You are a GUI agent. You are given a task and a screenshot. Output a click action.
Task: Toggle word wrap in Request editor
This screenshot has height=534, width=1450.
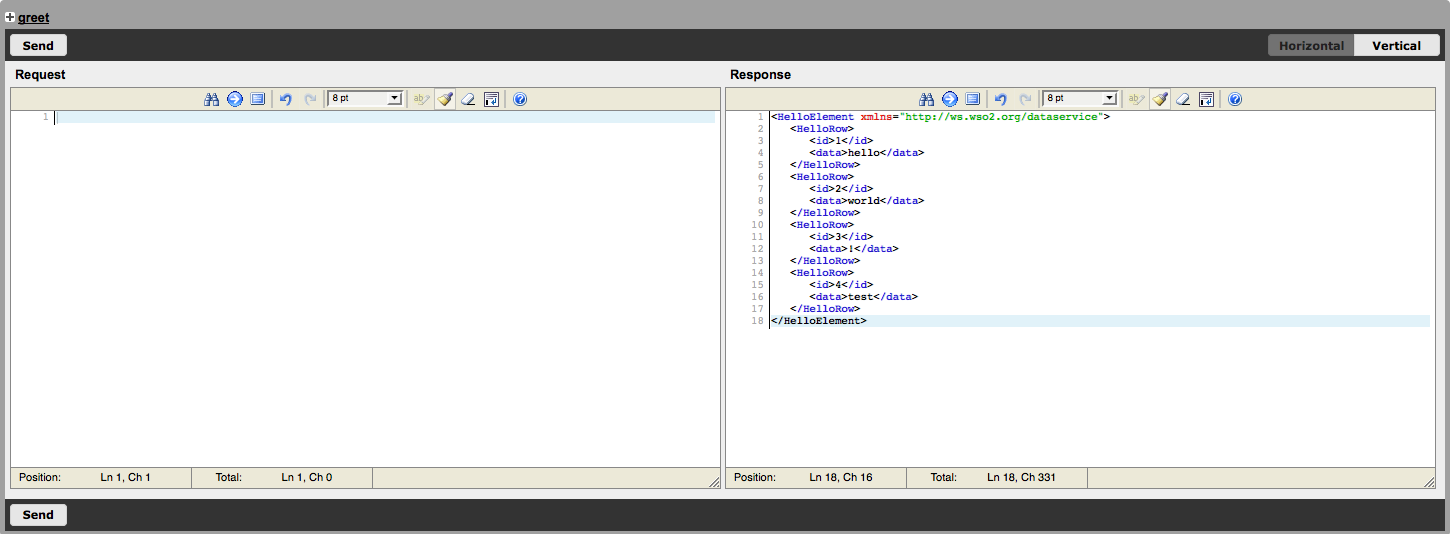[491, 99]
